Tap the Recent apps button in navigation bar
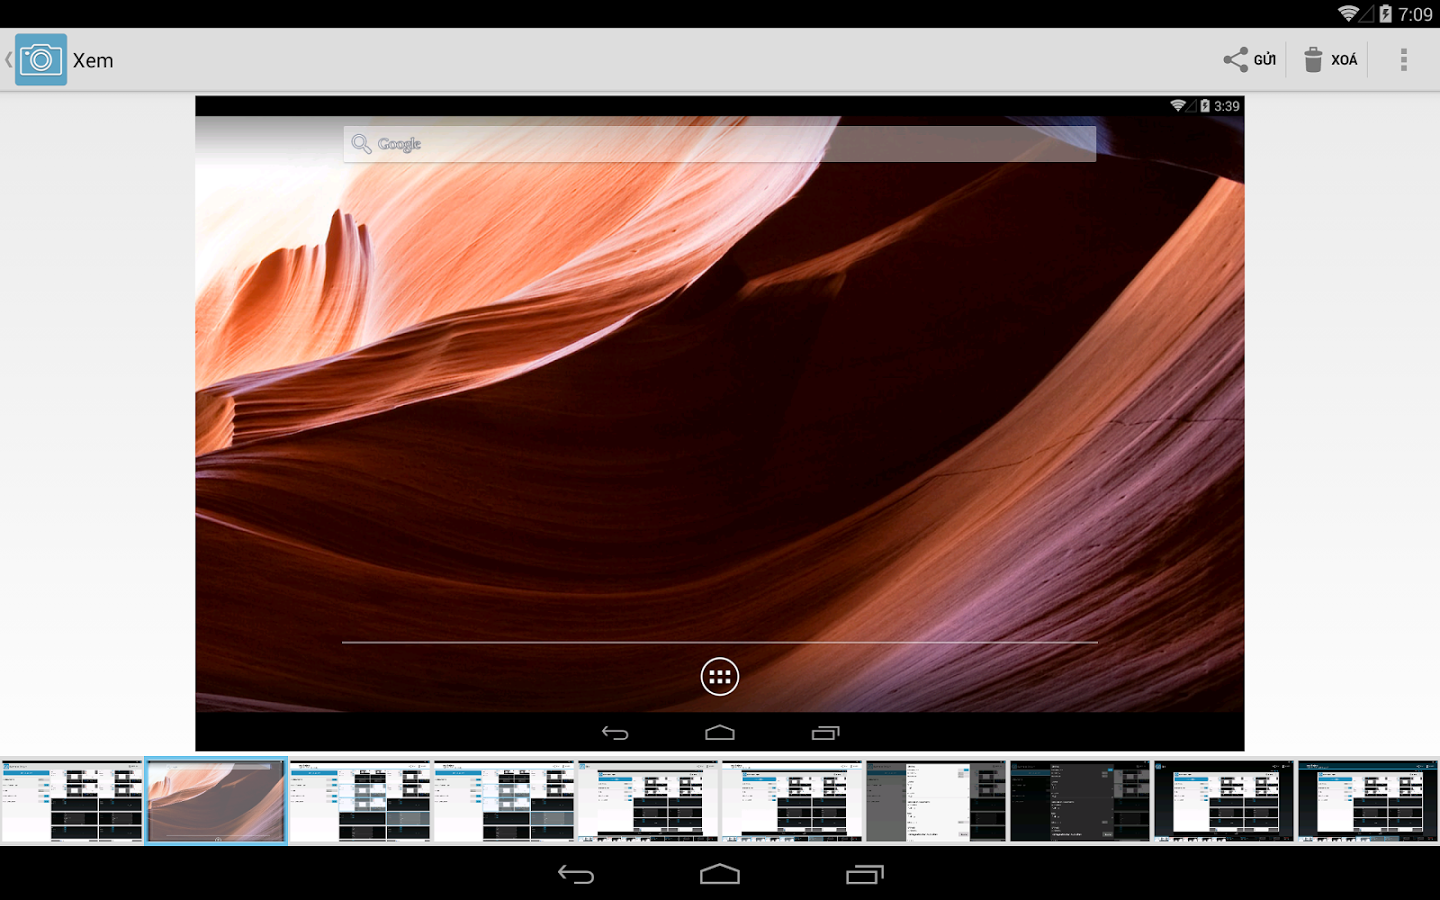 865,874
